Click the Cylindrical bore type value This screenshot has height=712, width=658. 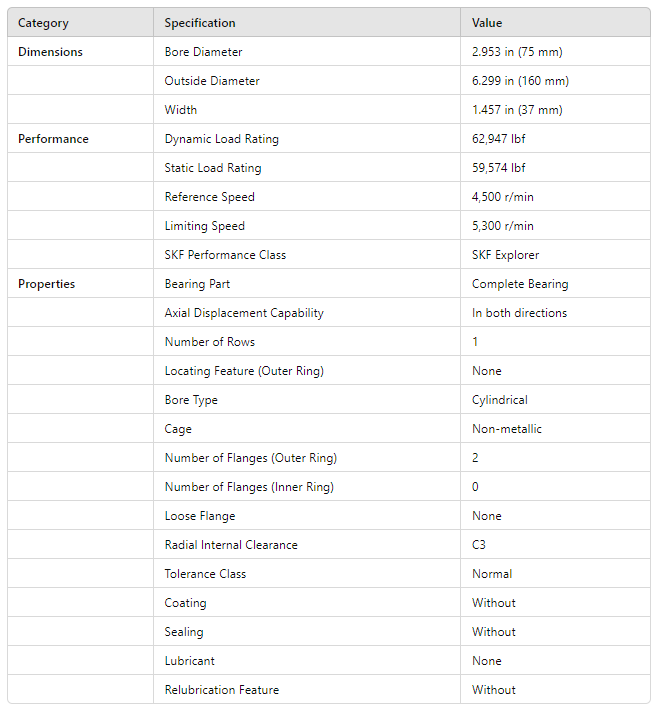[x=498, y=400]
